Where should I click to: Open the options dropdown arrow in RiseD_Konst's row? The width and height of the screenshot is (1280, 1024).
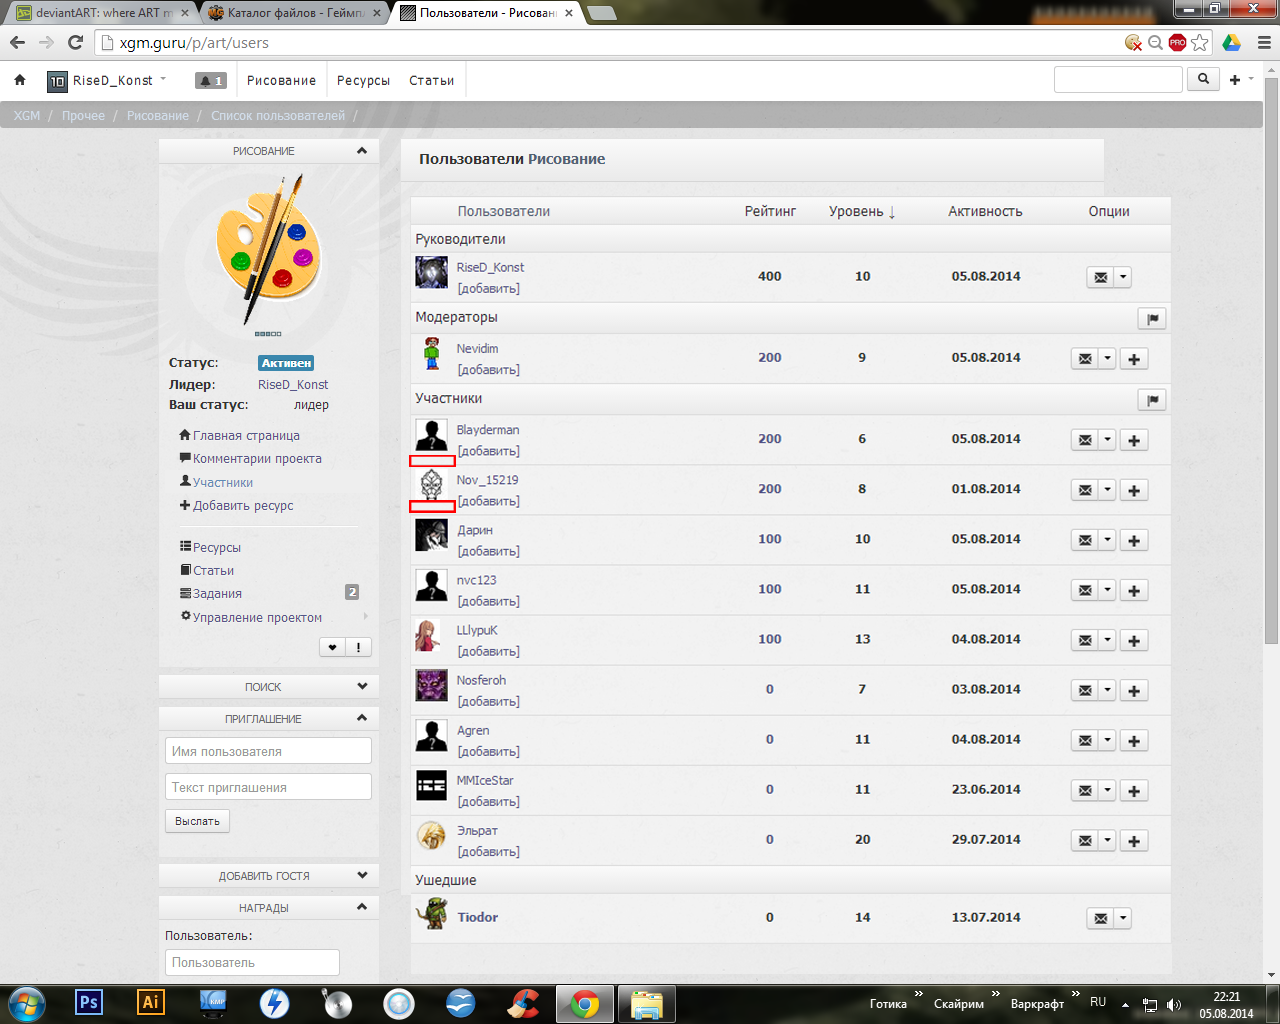pos(1123,277)
